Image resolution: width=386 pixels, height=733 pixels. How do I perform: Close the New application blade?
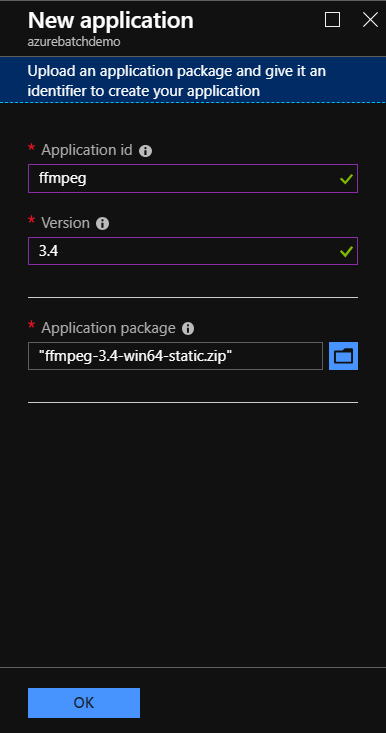click(371, 20)
